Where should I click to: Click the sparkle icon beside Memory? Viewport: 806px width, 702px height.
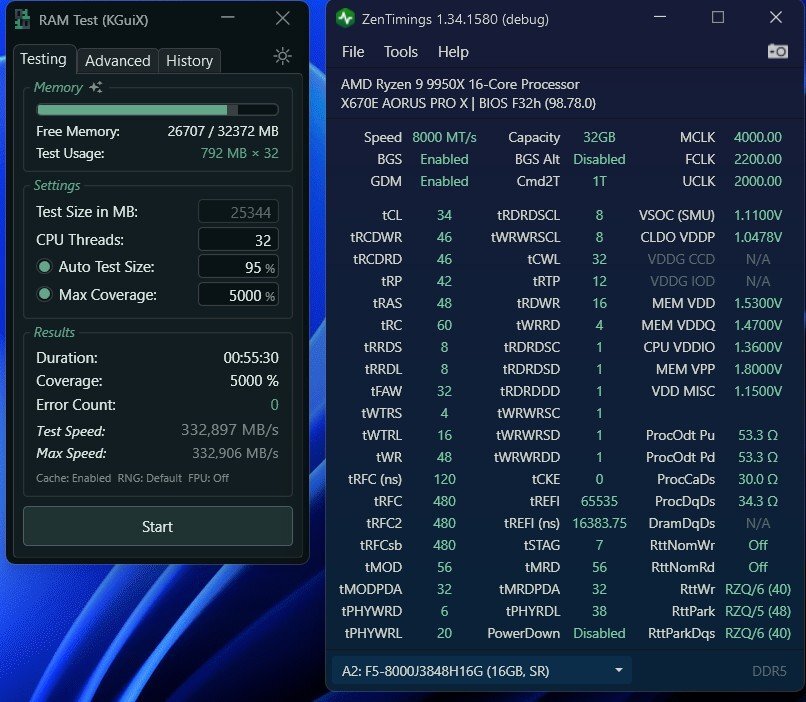pyautogui.click(x=96, y=87)
